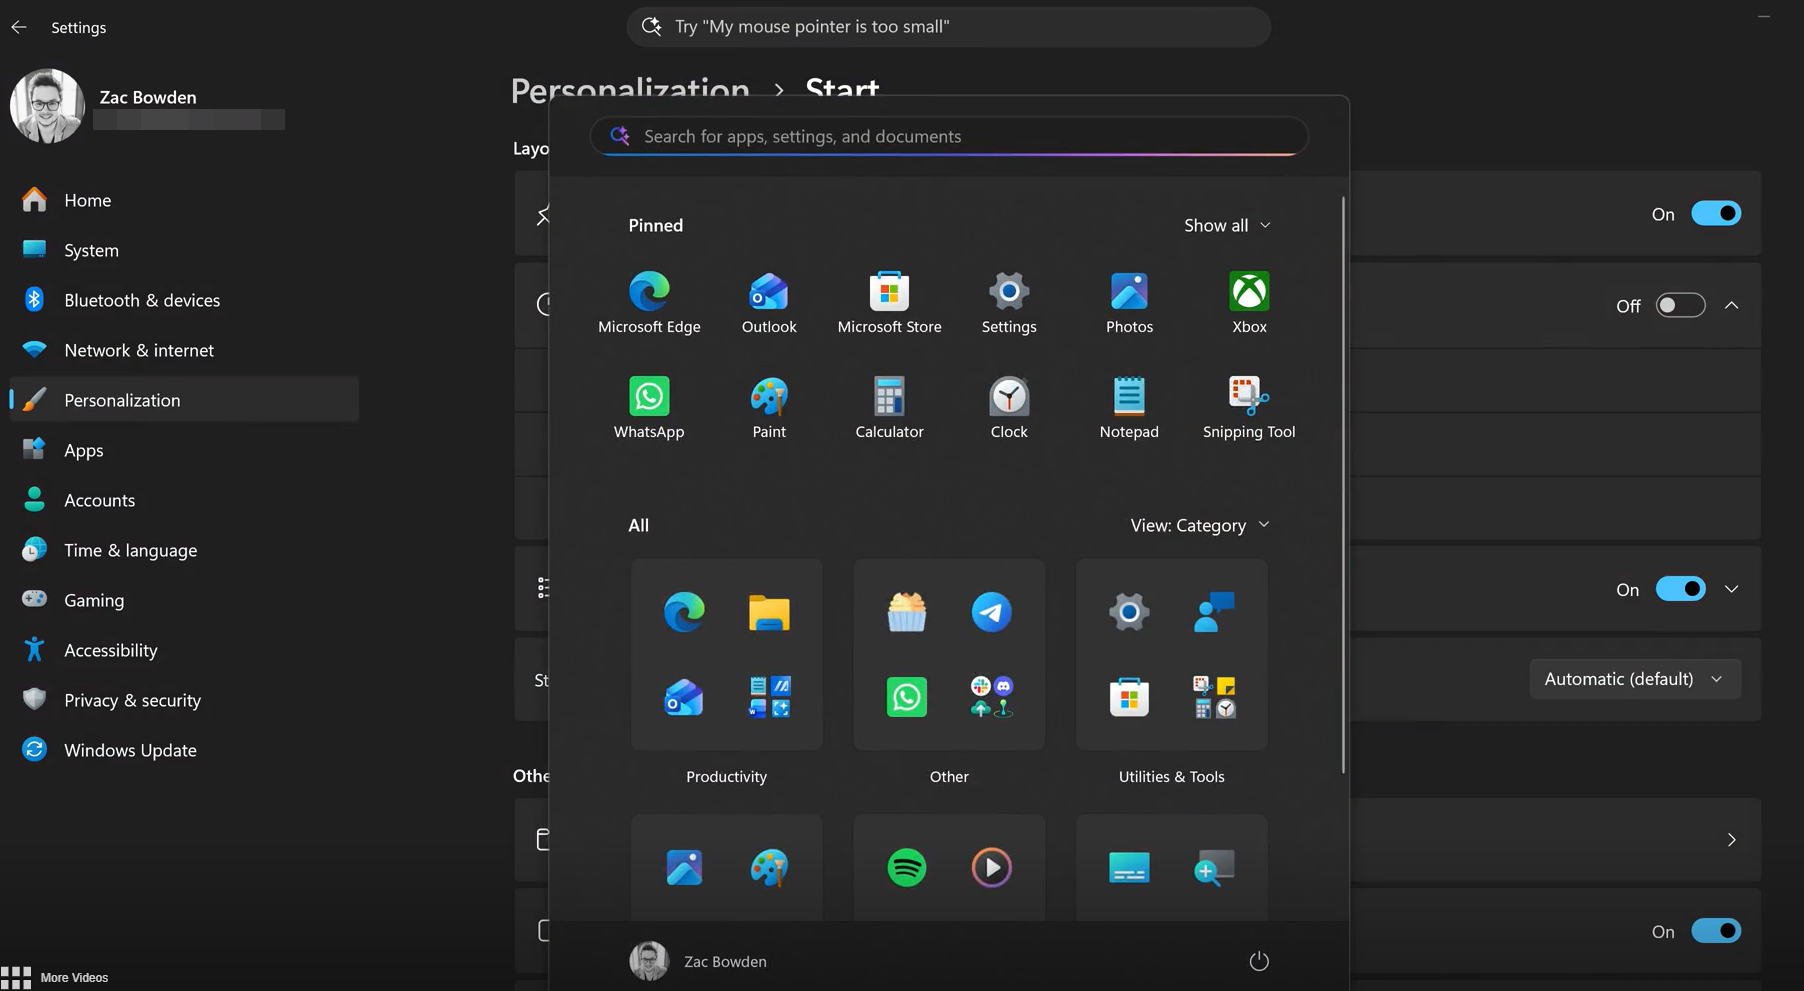Viewport: 1804px width, 991px height.
Task: Launch Outlook from the pinned section
Action: pos(769,303)
